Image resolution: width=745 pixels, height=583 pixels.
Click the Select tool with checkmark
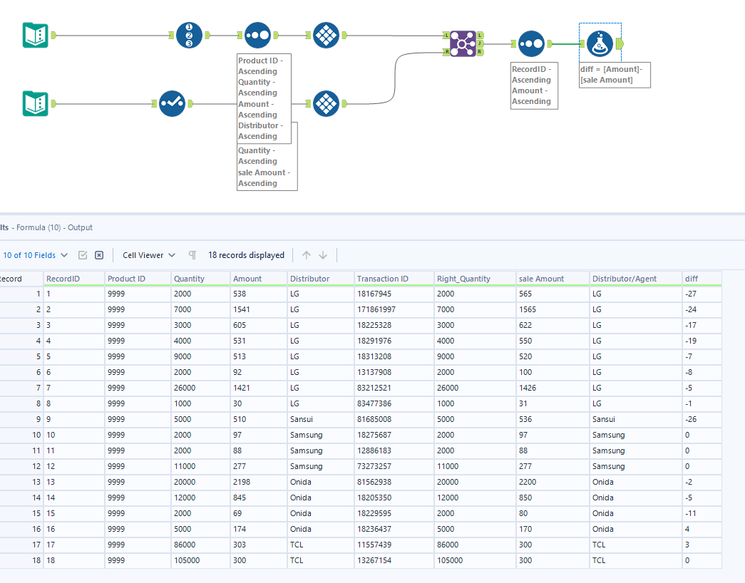pos(172,104)
